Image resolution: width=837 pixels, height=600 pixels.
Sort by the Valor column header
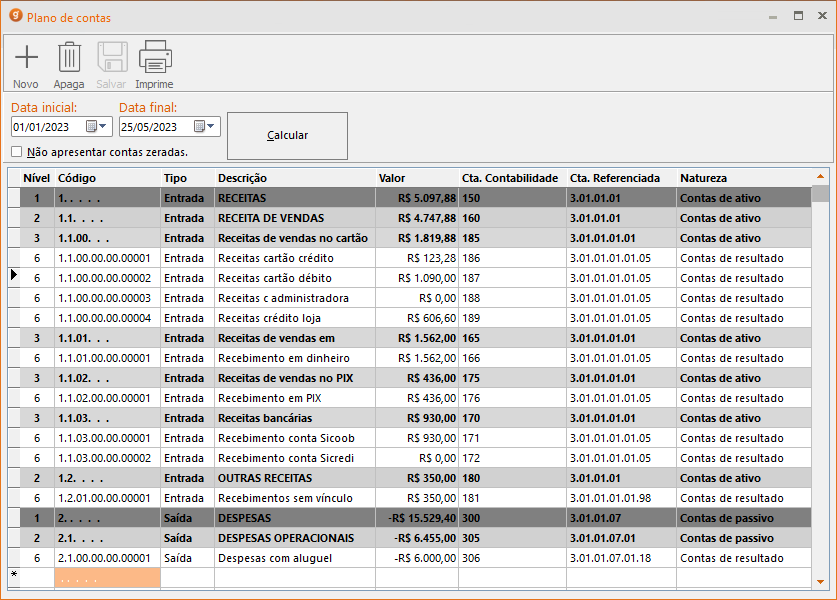(x=417, y=178)
